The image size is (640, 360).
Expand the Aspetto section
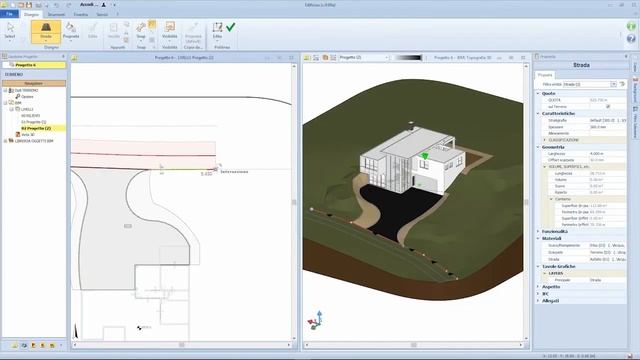click(x=538, y=287)
